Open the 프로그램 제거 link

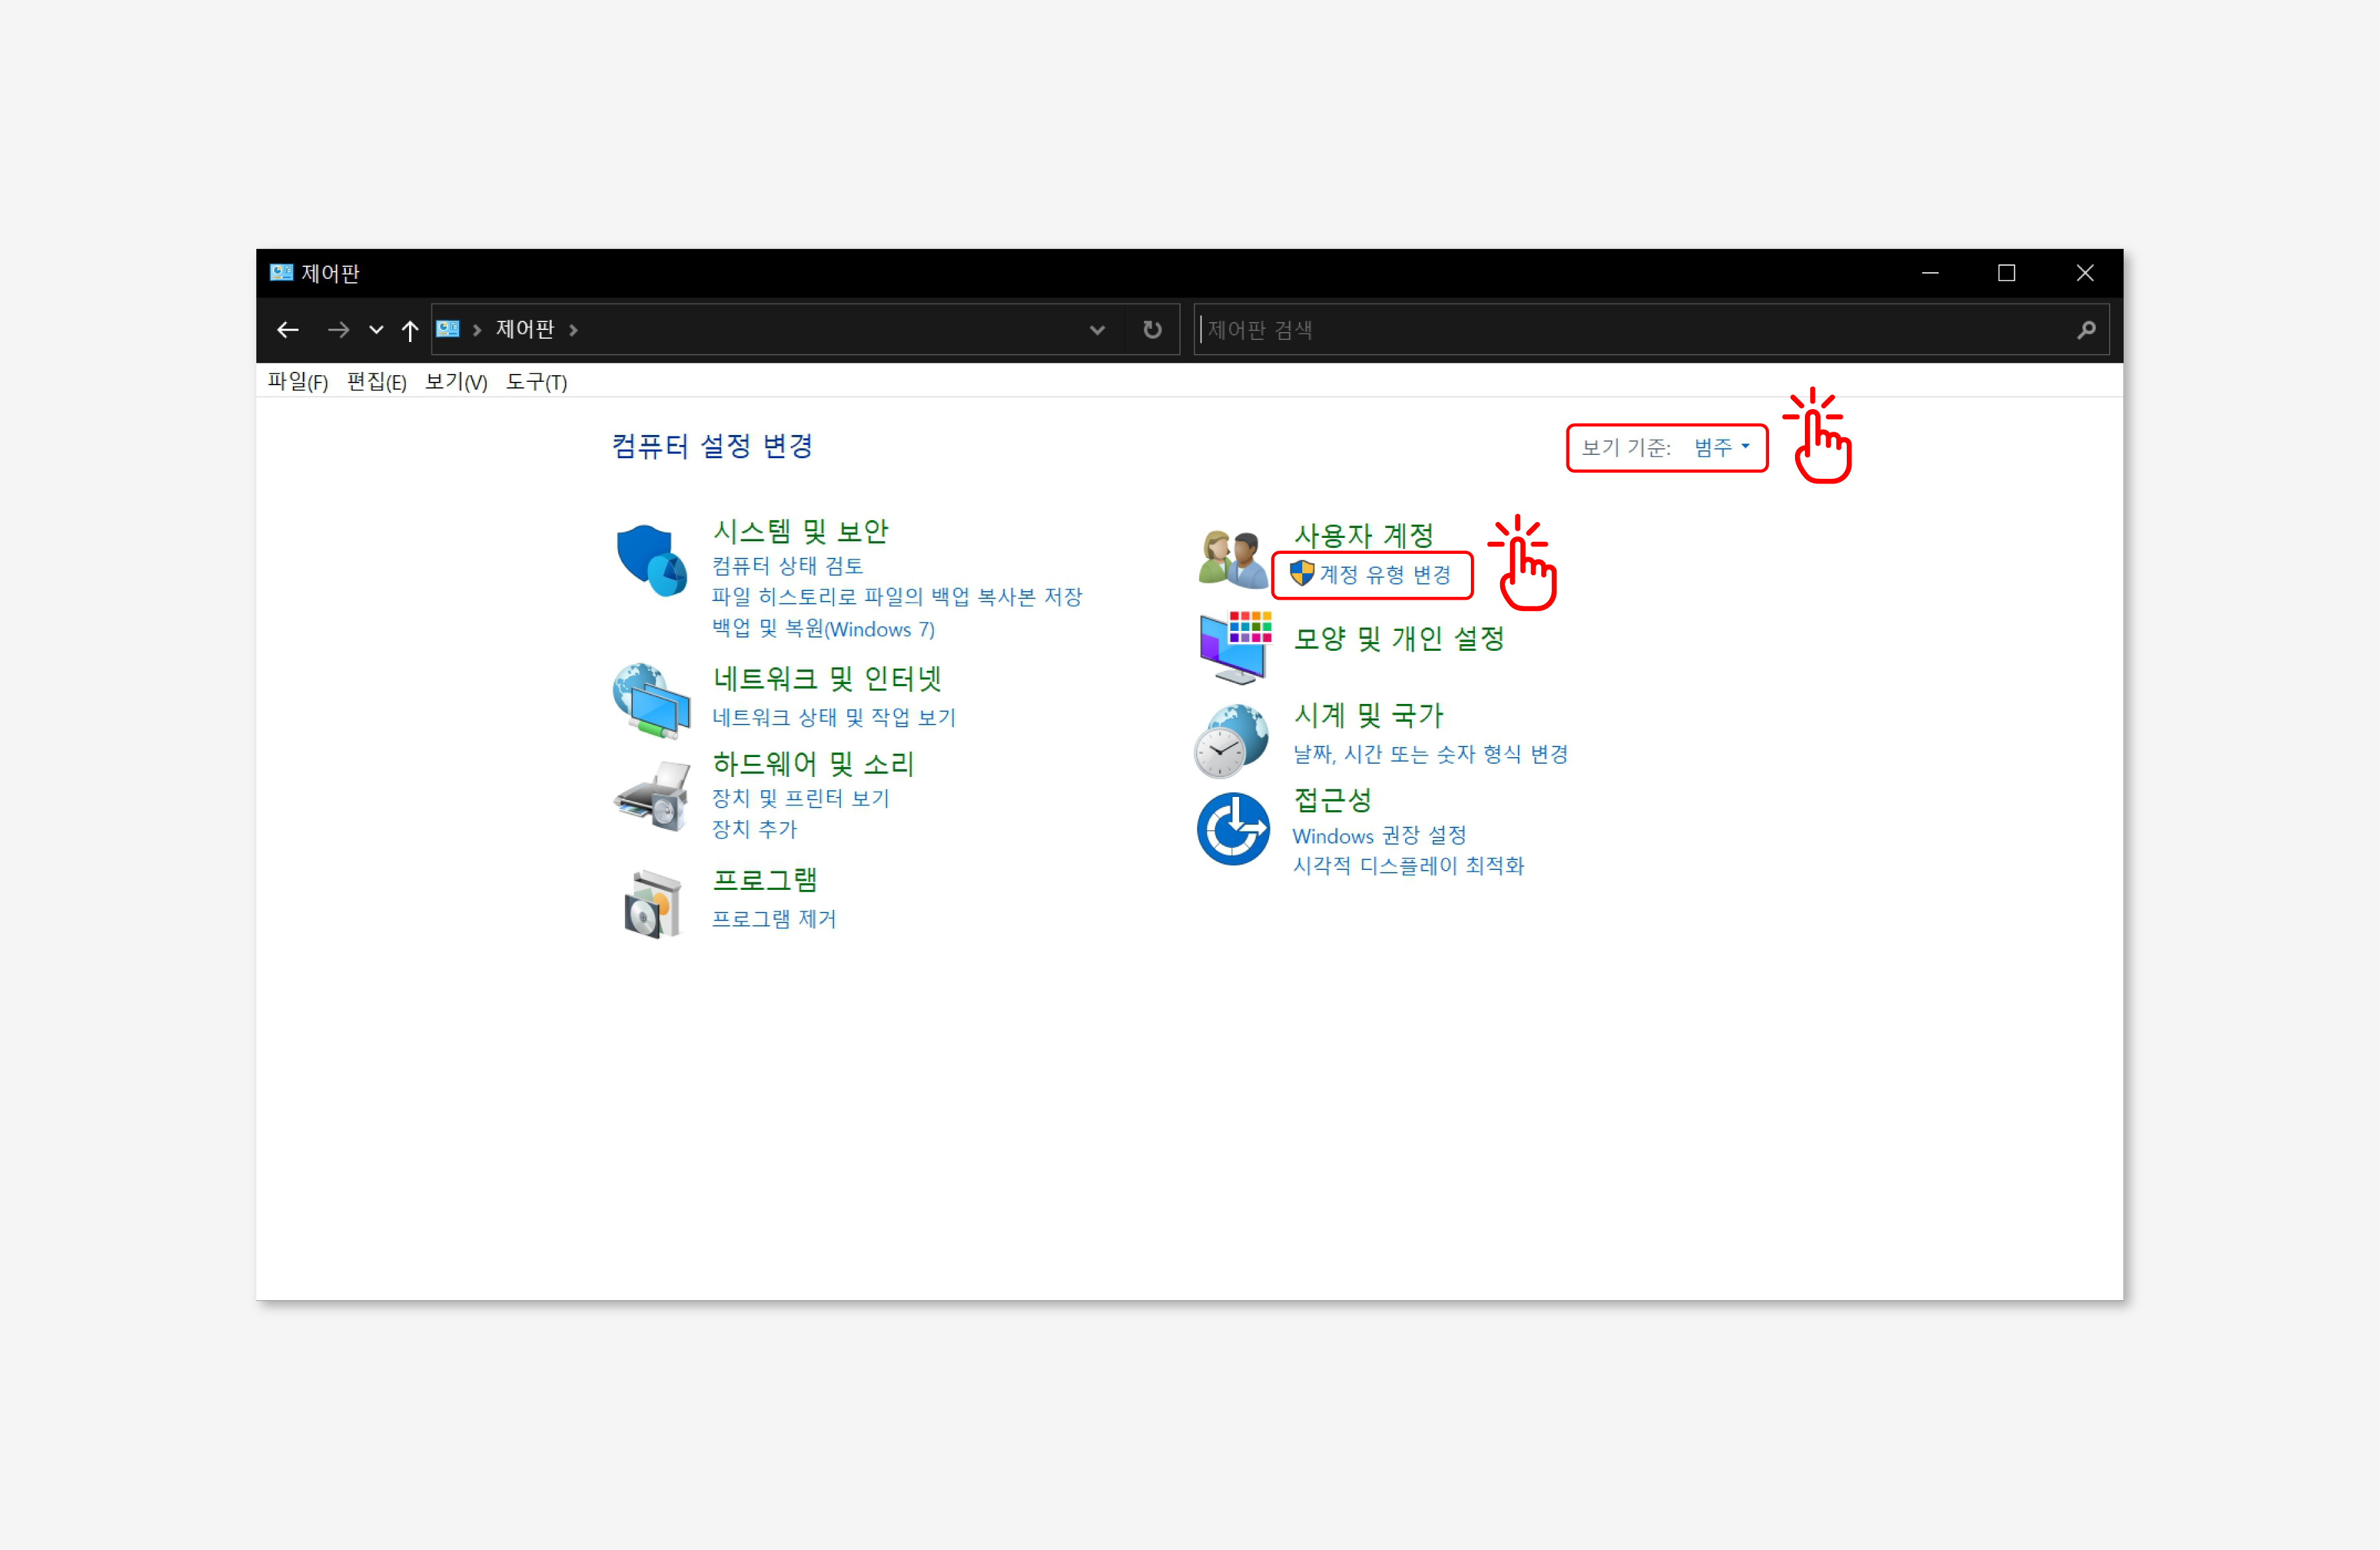click(x=773, y=919)
